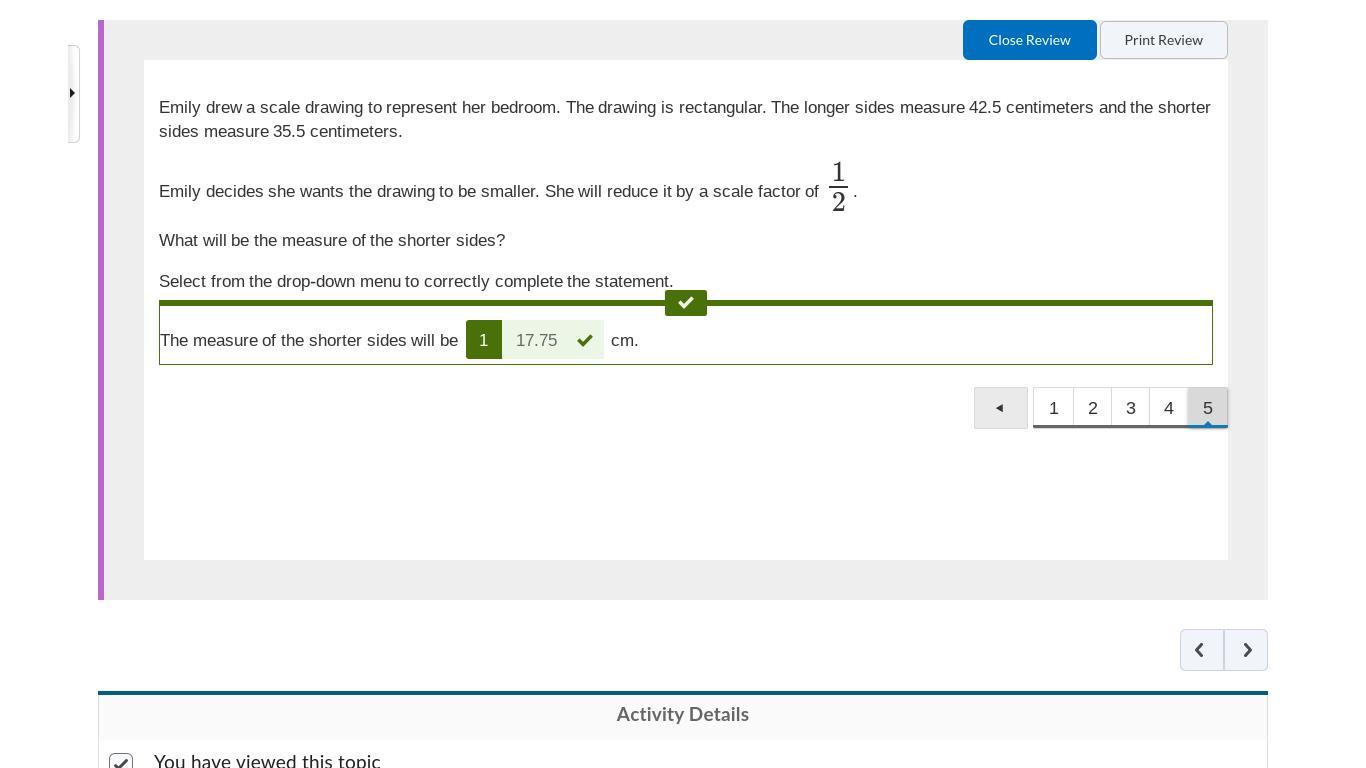Go to previous question with the left triangle
This screenshot has width=1366, height=768.
1000,408
